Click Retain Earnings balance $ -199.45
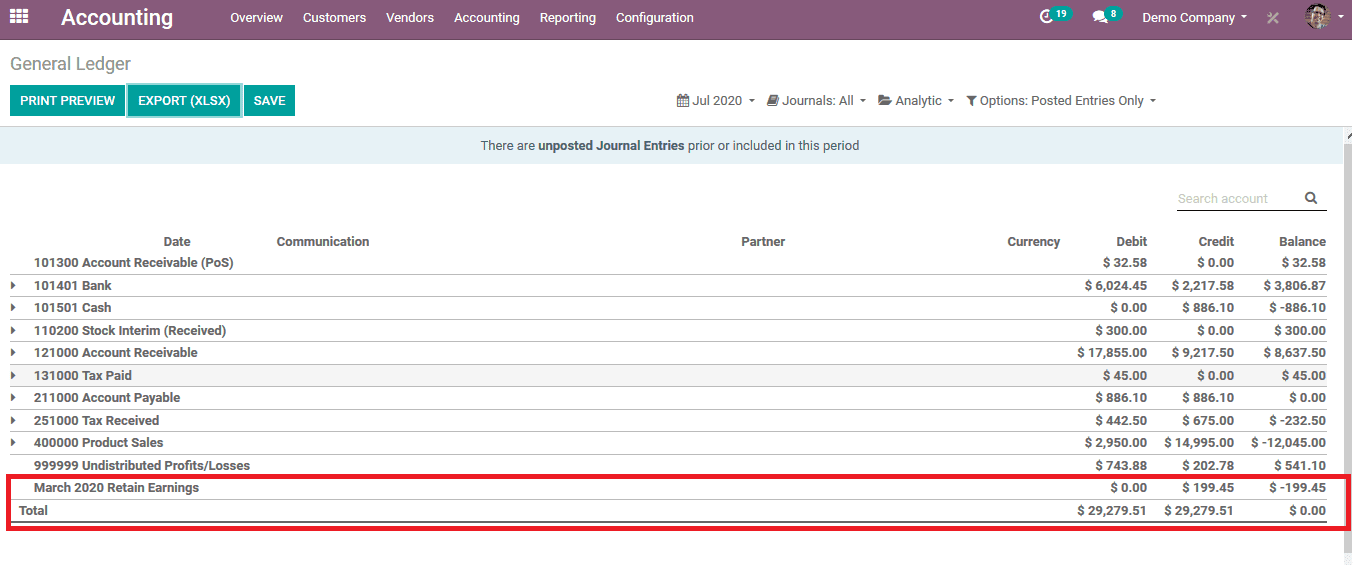1353x565 pixels. pyautogui.click(x=1297, y=488)
